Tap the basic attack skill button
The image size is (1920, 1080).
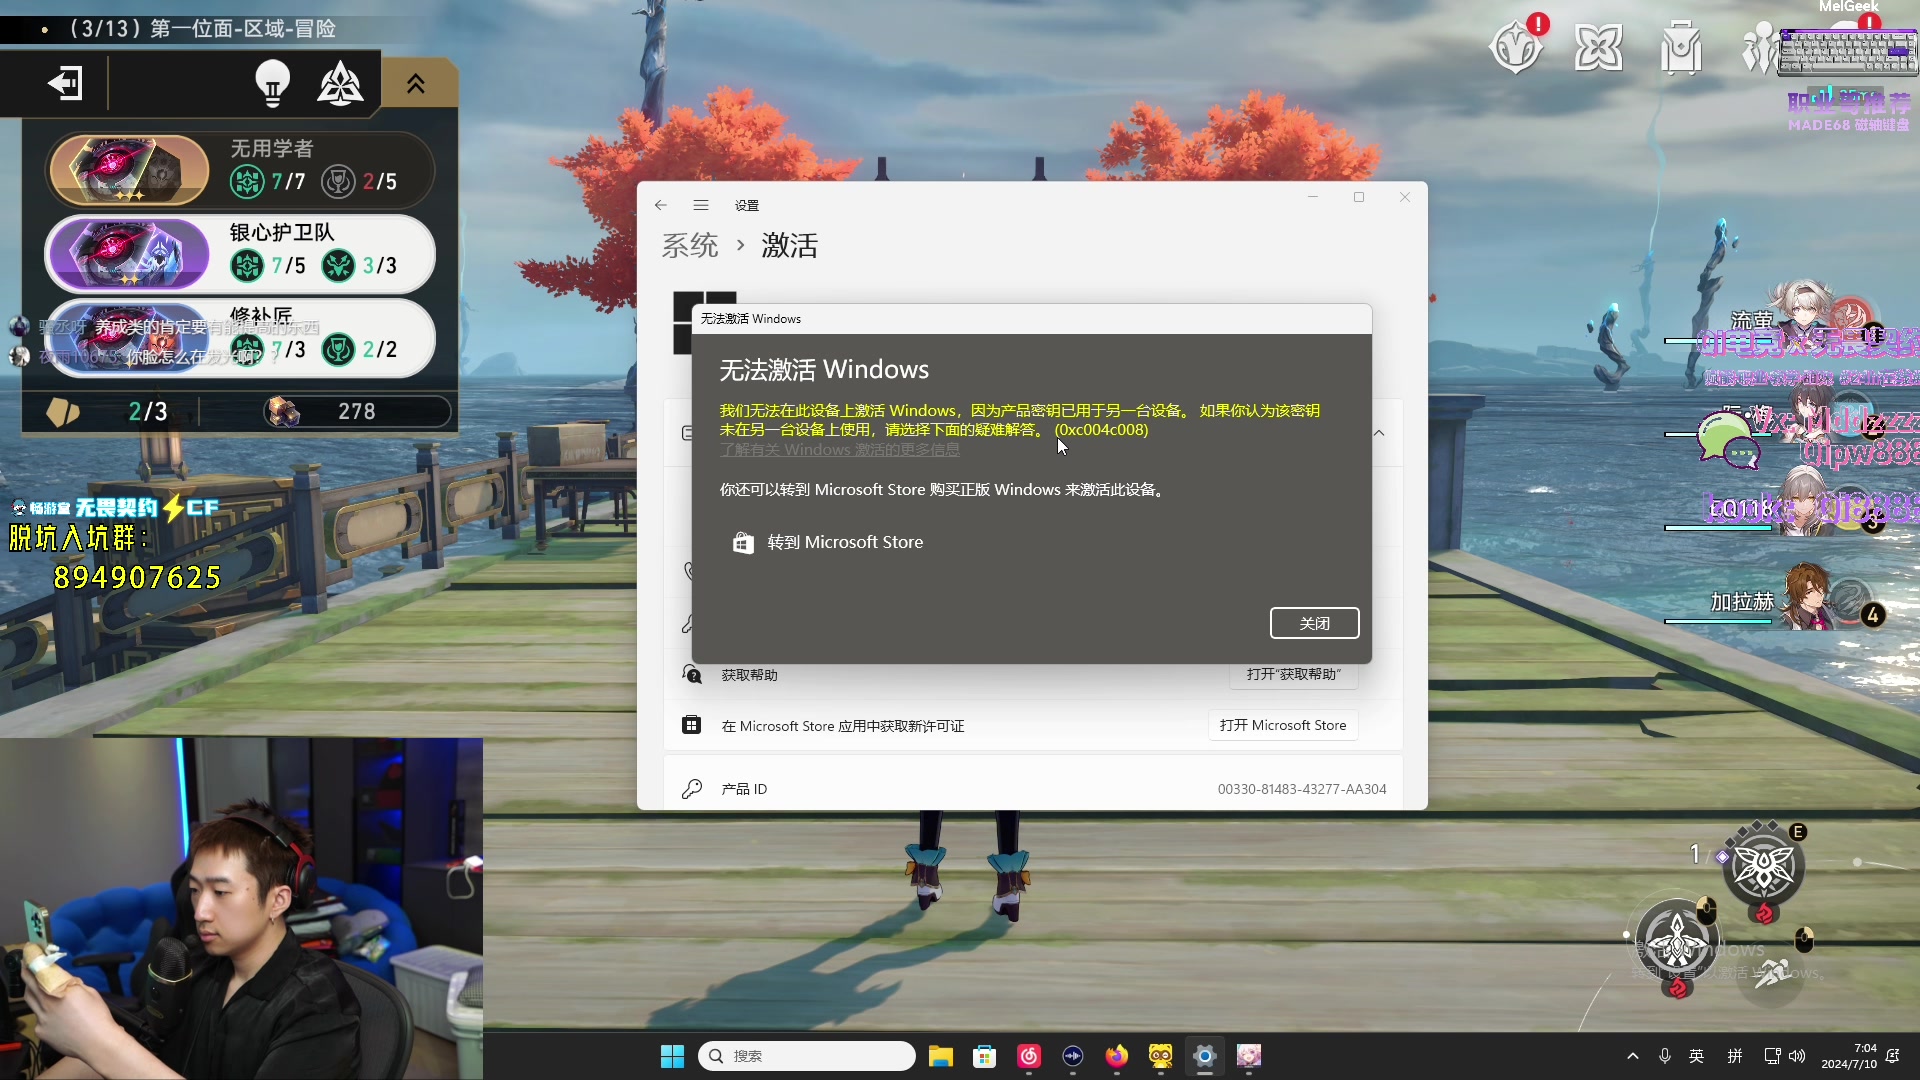(x=1676, y=940)
